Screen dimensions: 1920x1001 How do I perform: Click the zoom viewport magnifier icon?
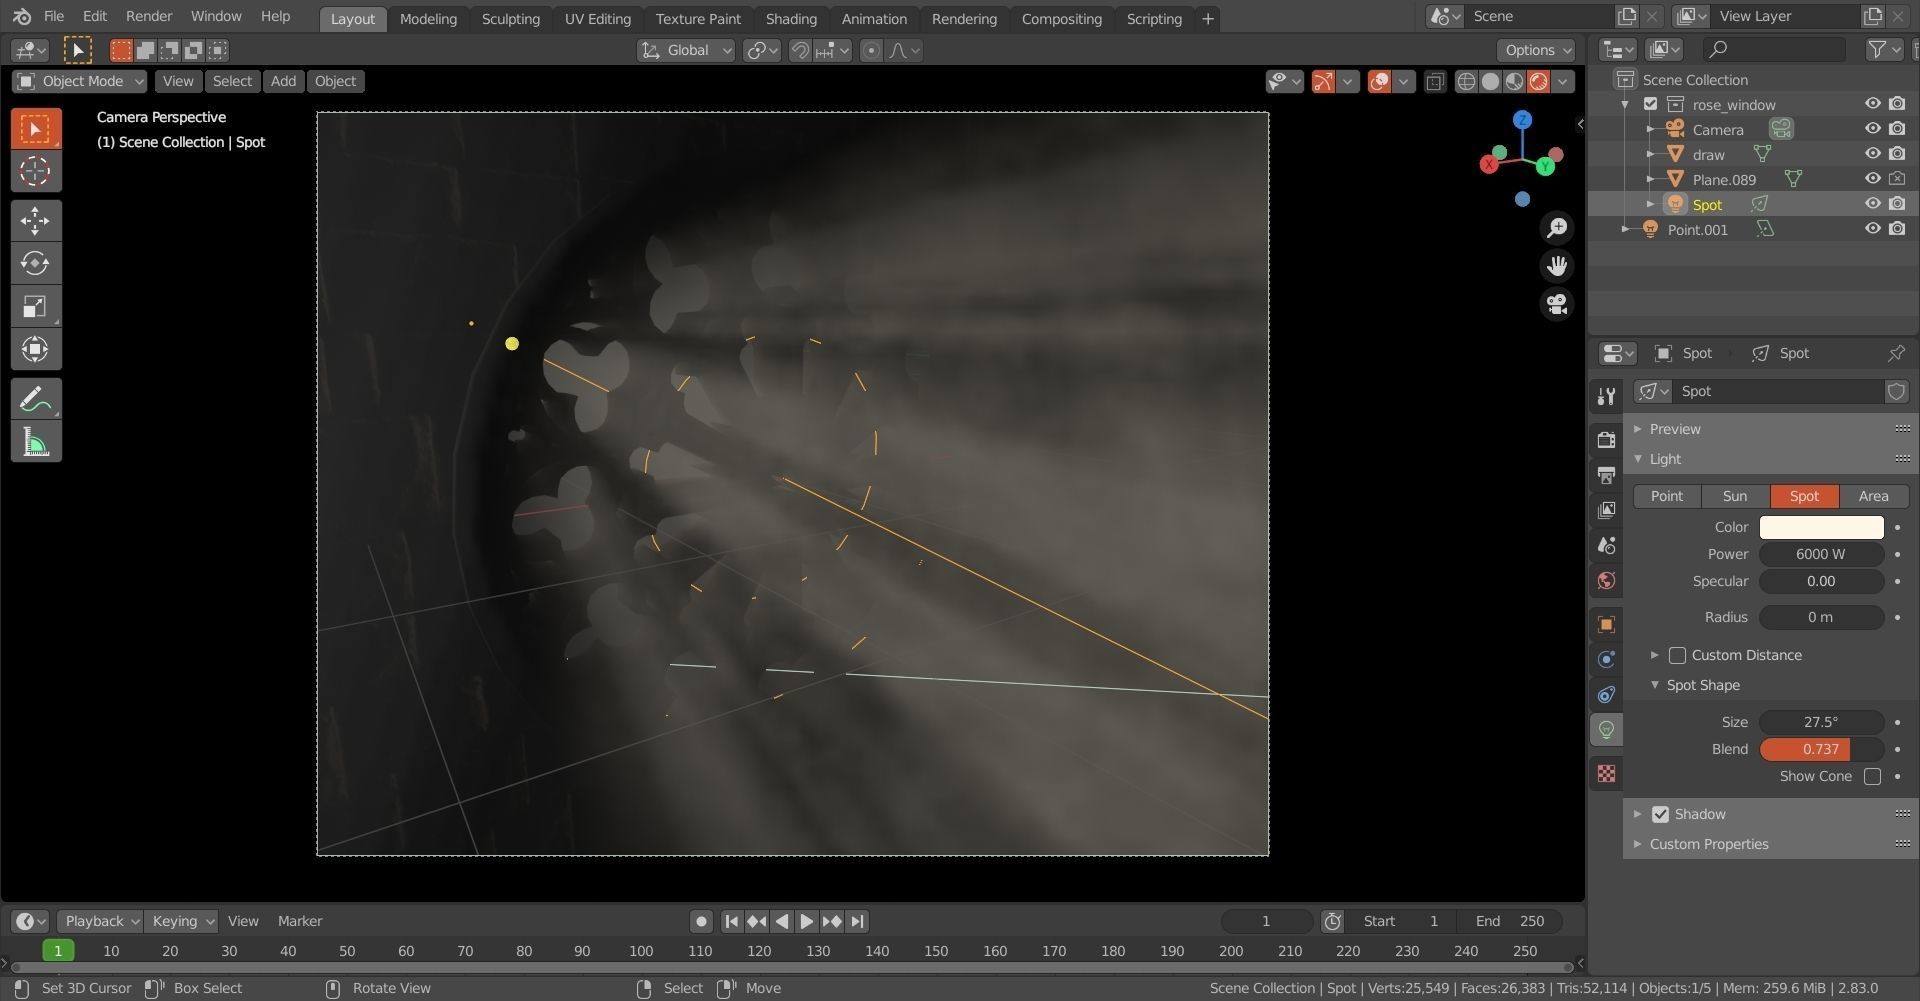coord(1557,228)
